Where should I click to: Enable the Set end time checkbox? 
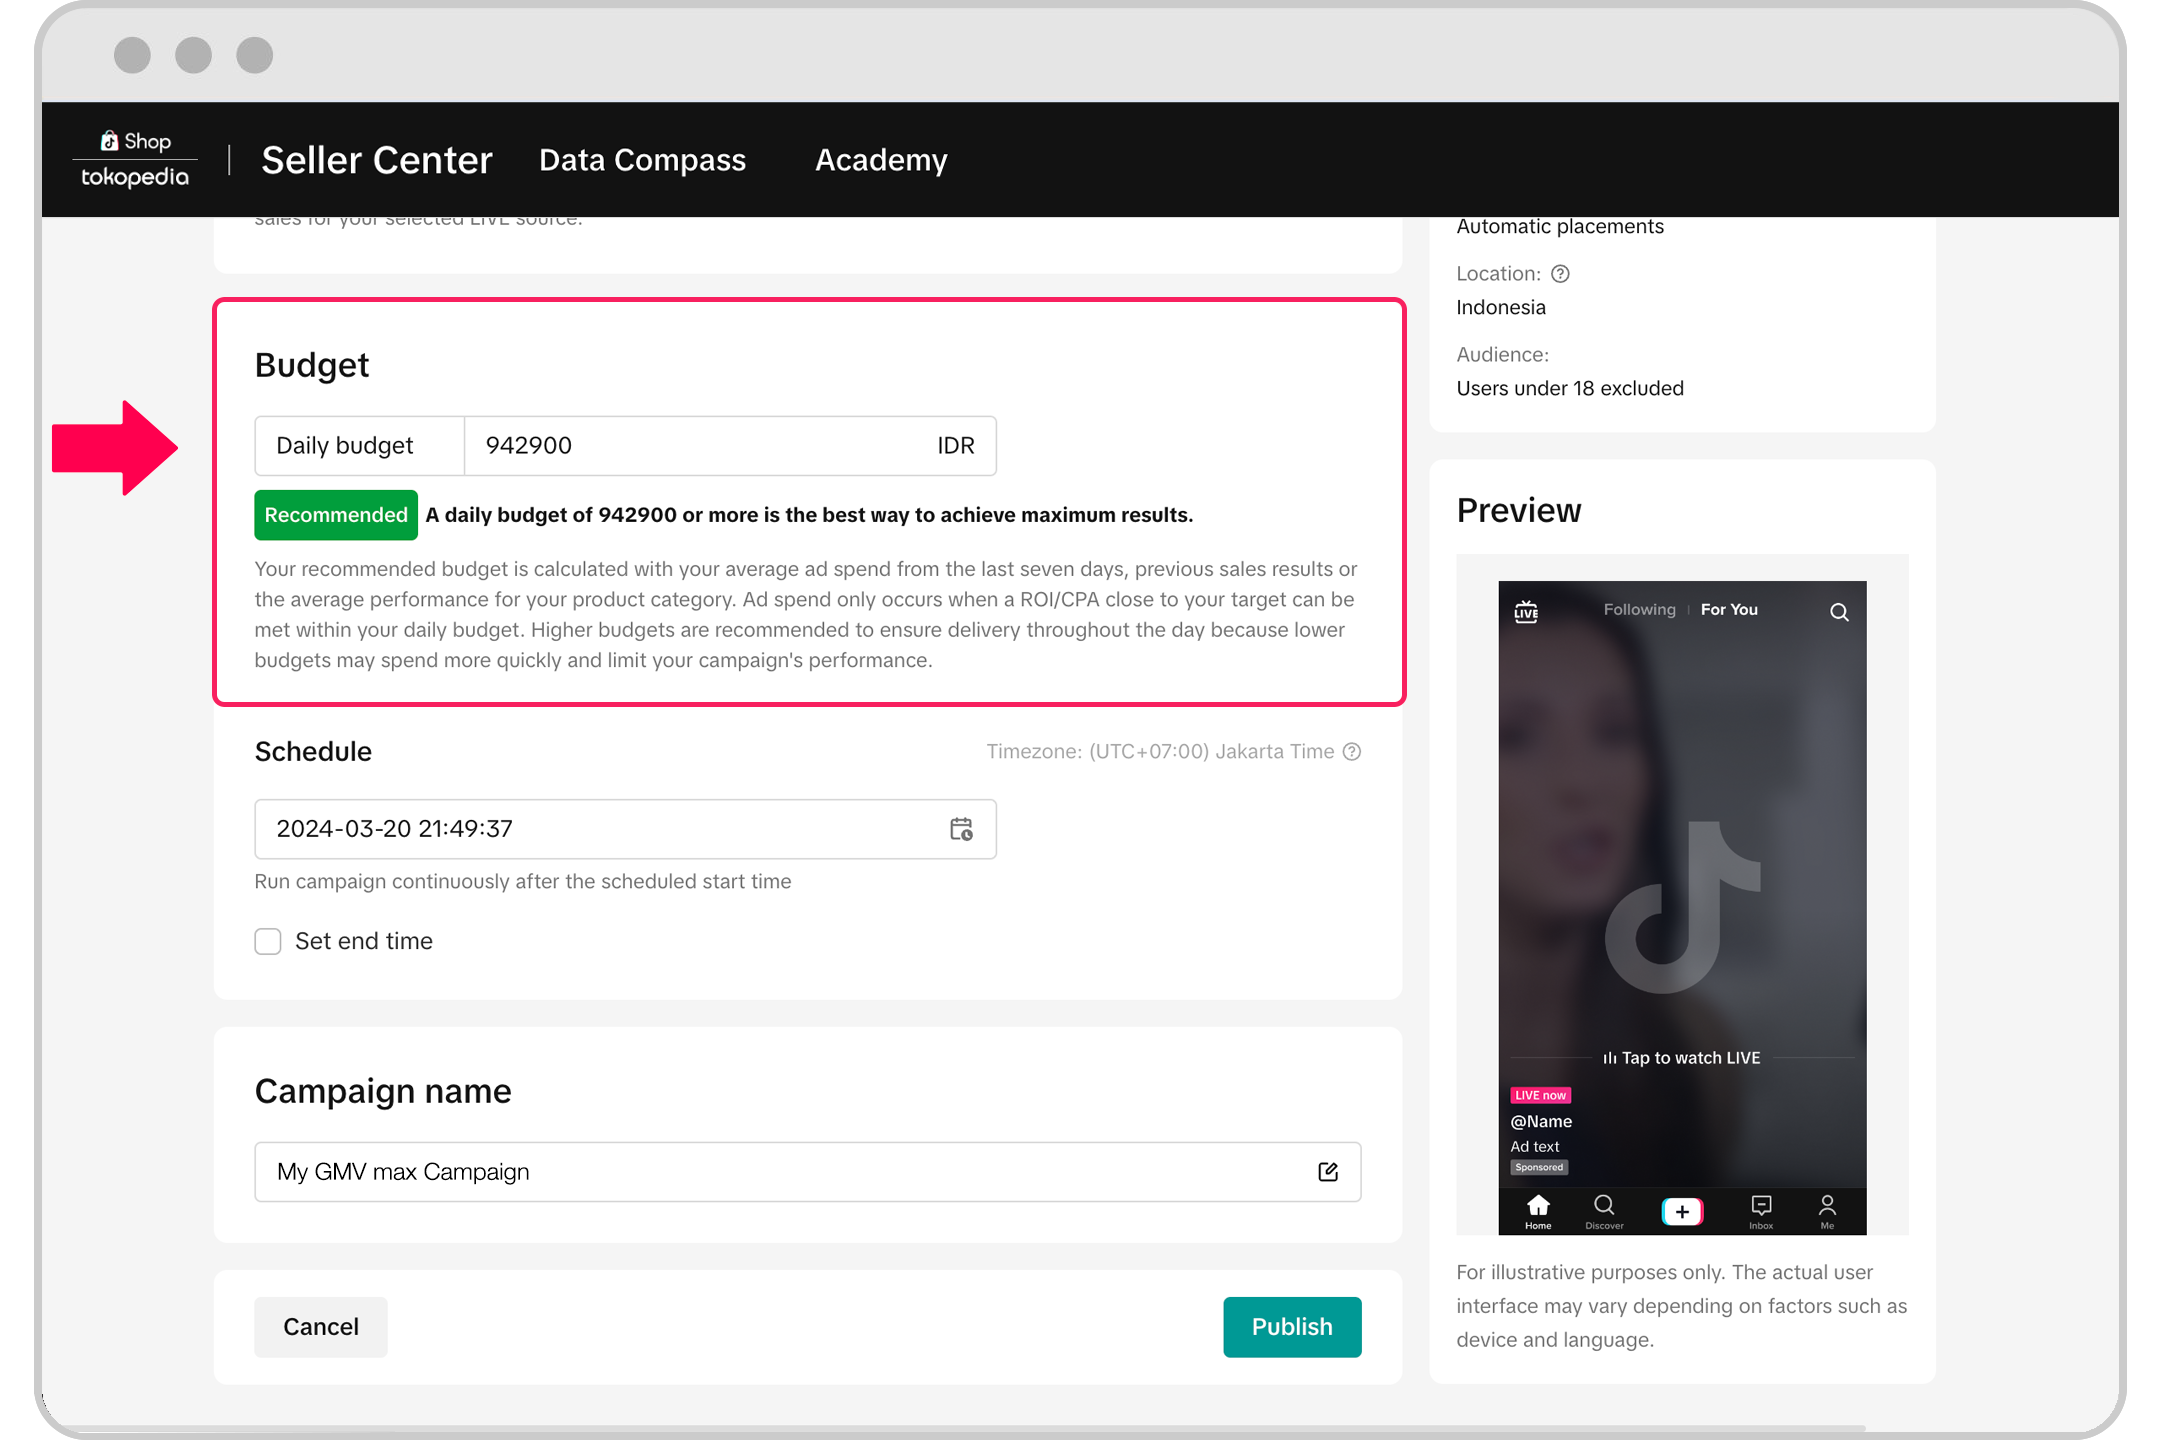[x=268, y=941]
